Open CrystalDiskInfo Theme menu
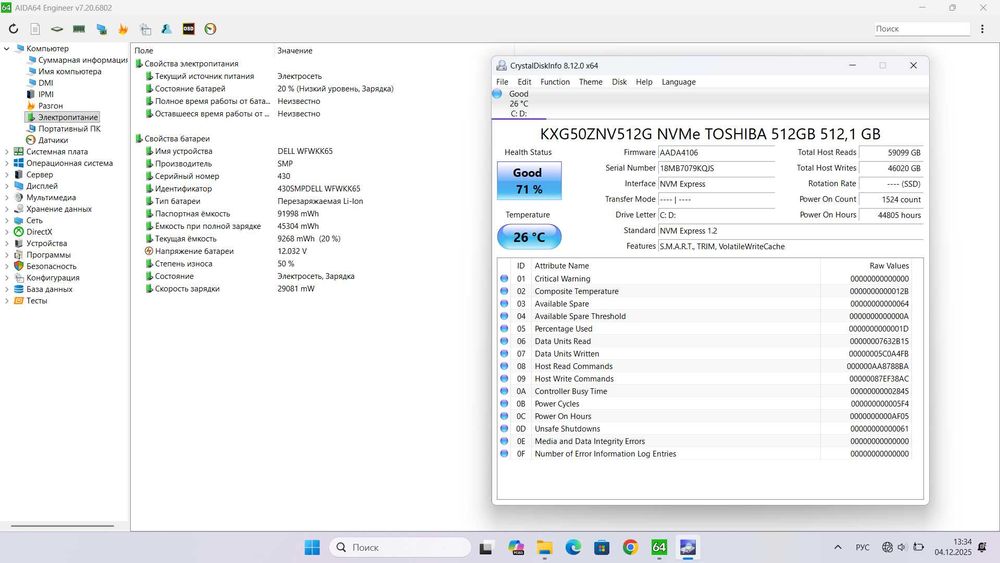Screen dimensions: 1000x563 (591, 82)
